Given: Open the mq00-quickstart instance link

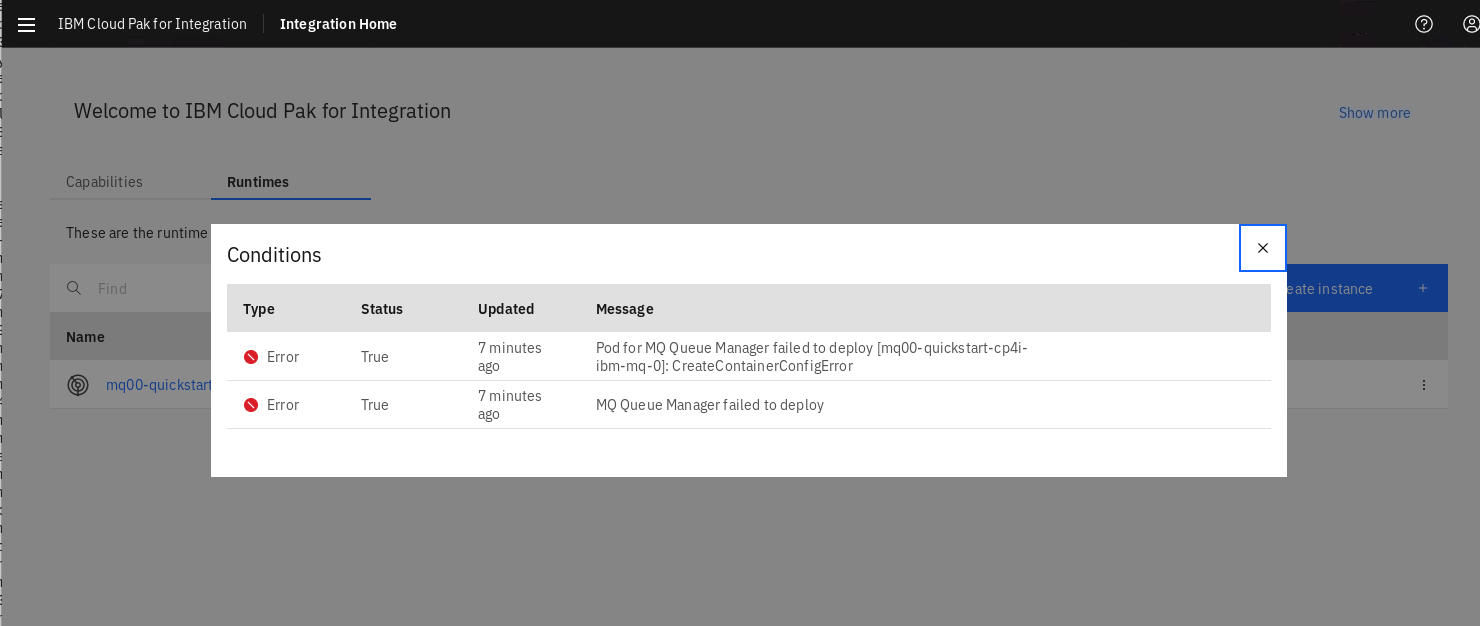Looking at the screenshot, I should (158, 385).
